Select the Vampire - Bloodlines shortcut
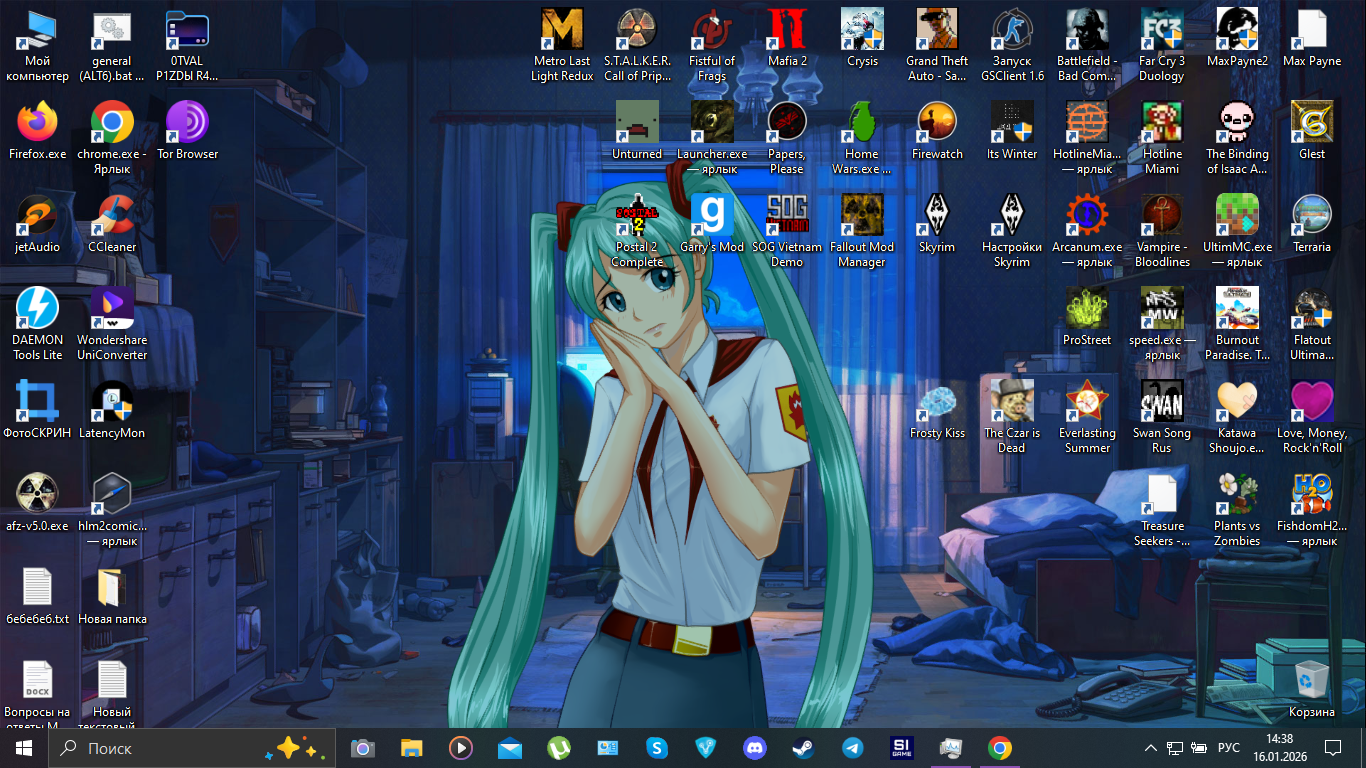The image size is (1366, 768). 1162,232
